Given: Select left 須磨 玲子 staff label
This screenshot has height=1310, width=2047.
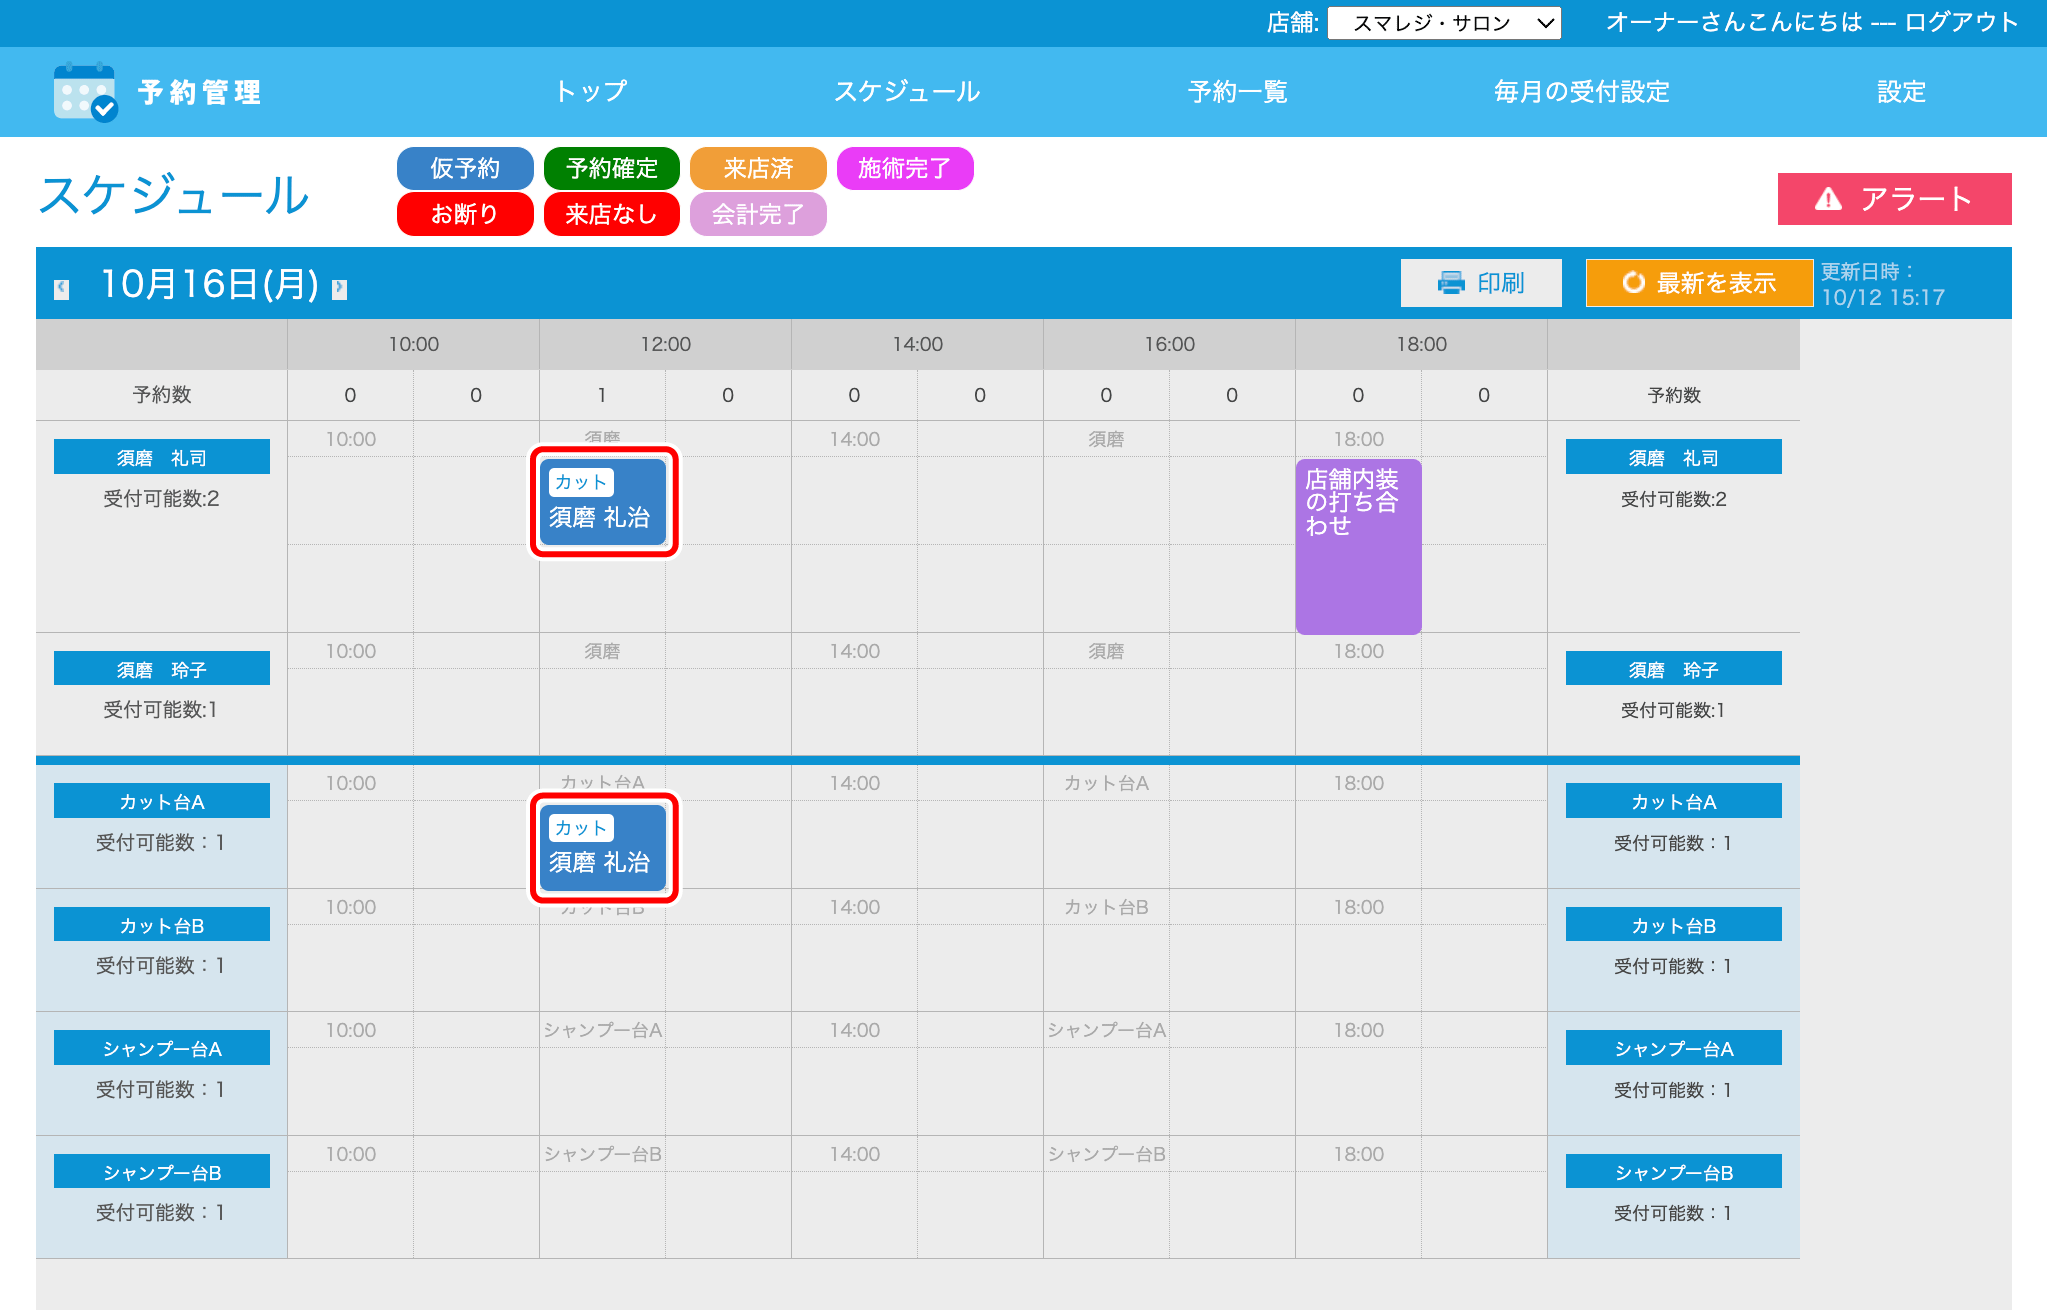Looking at the screenshot, I should (162, 669).
